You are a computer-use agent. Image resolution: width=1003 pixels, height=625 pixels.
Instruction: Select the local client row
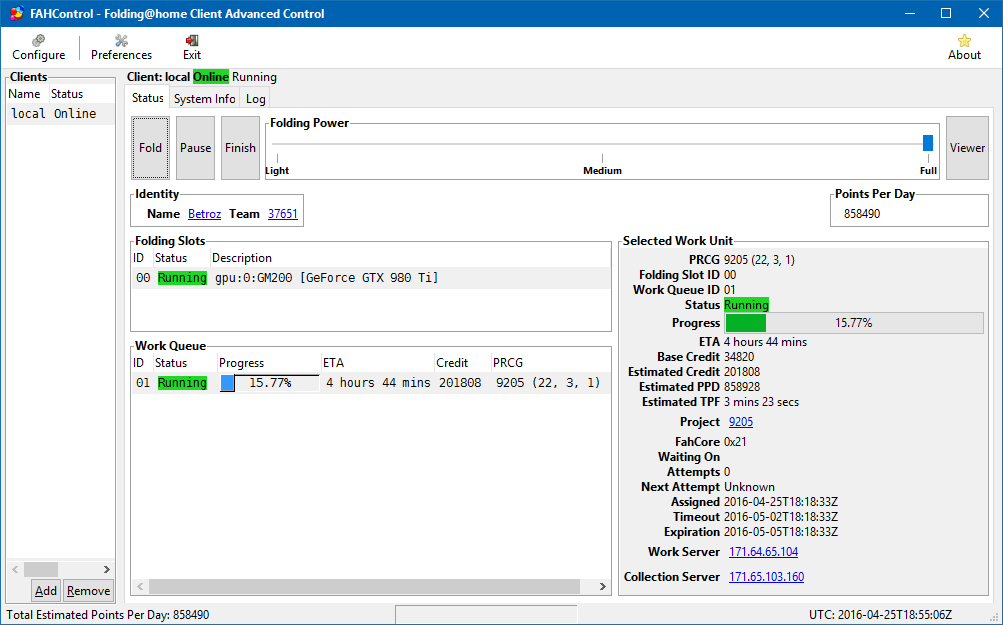point(60,114)
